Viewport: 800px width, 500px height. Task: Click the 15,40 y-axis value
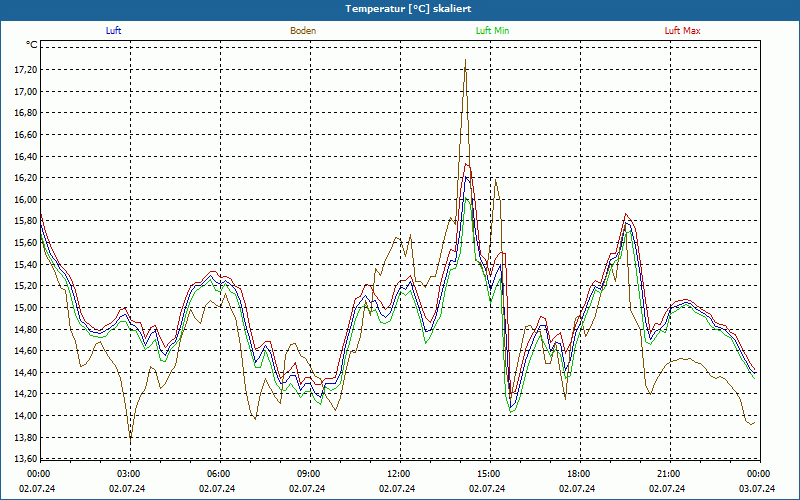click(26, 264)
